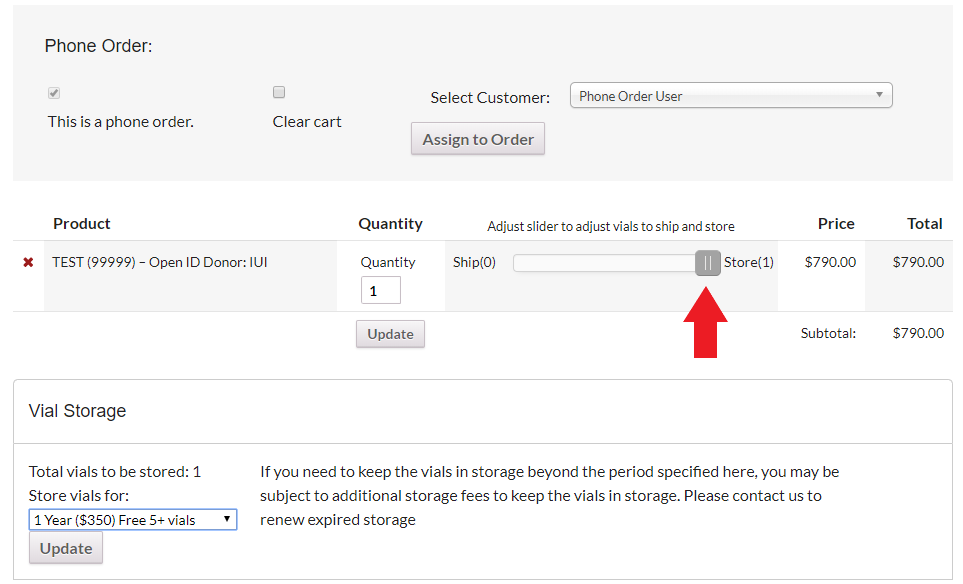Image resolution: width=963 pixels, height=584 pixels.
Task: Focus the Quantity input field
Action: click(380, 291)
